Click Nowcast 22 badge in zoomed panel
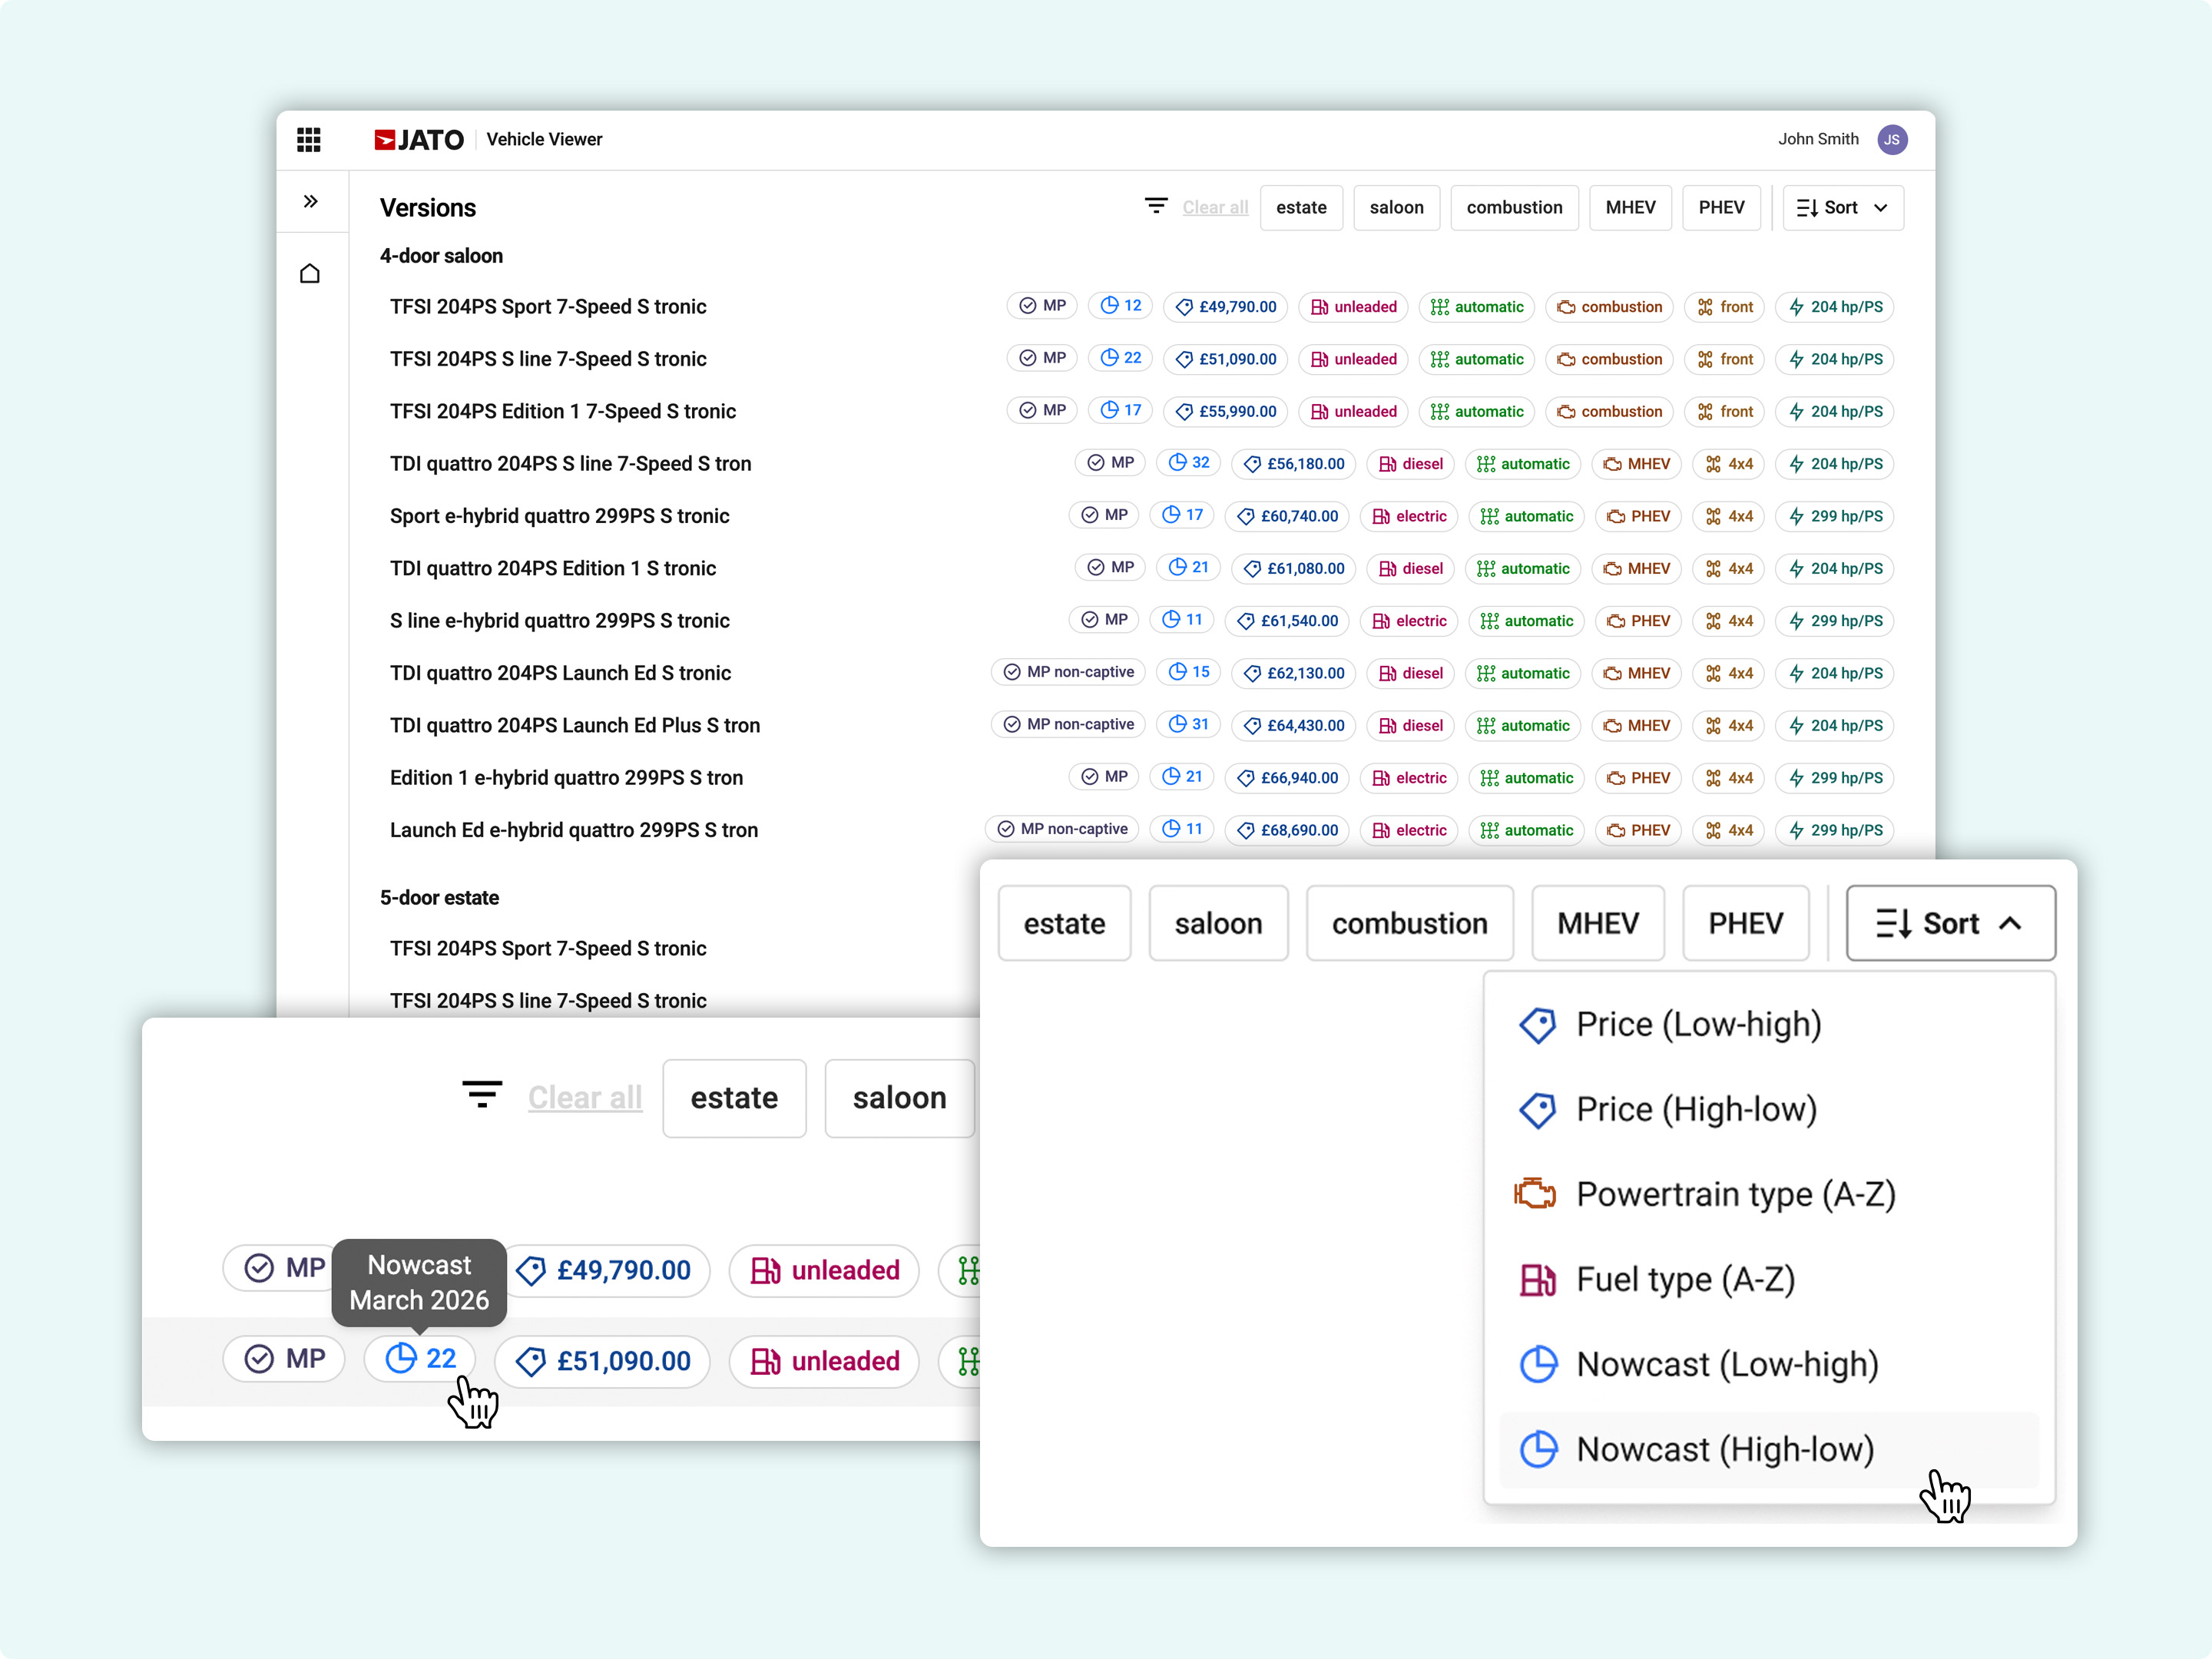The height and width of the screenshot is (1659, 2212). [x=420, y=1359]
